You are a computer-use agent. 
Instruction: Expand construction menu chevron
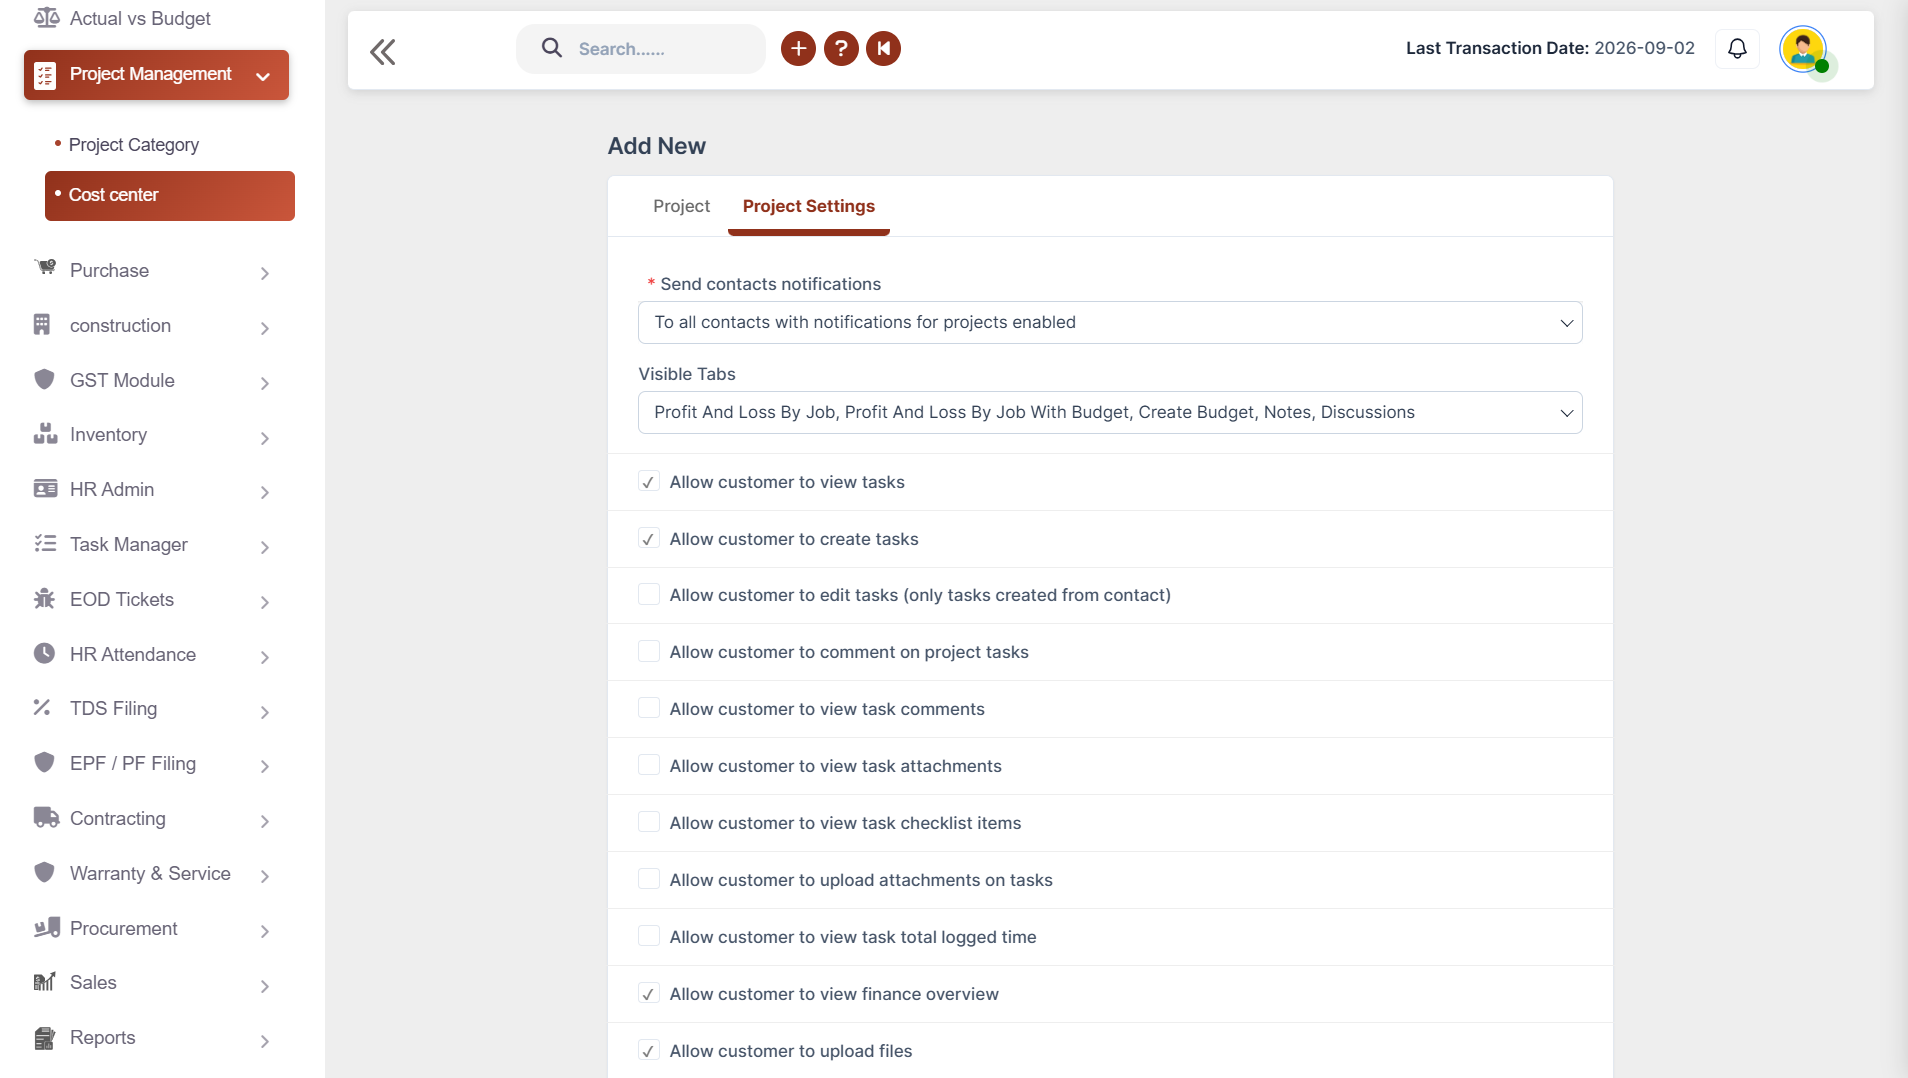pos(264,328)
